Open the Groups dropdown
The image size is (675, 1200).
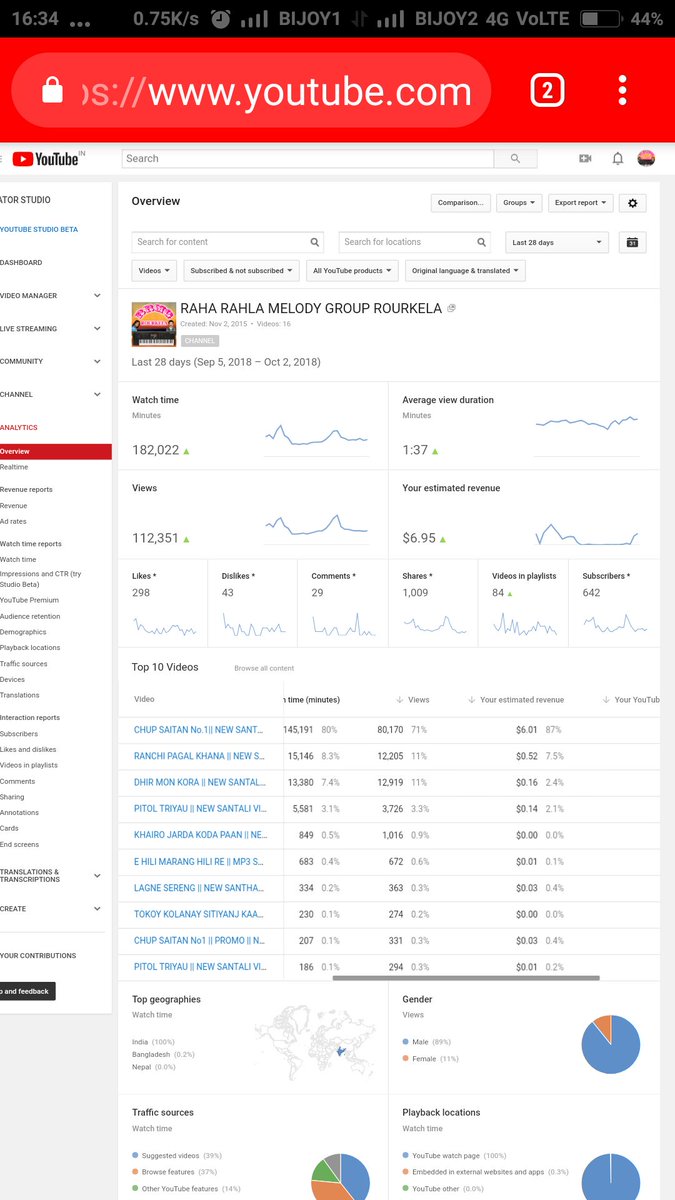[x=519, y=202]
